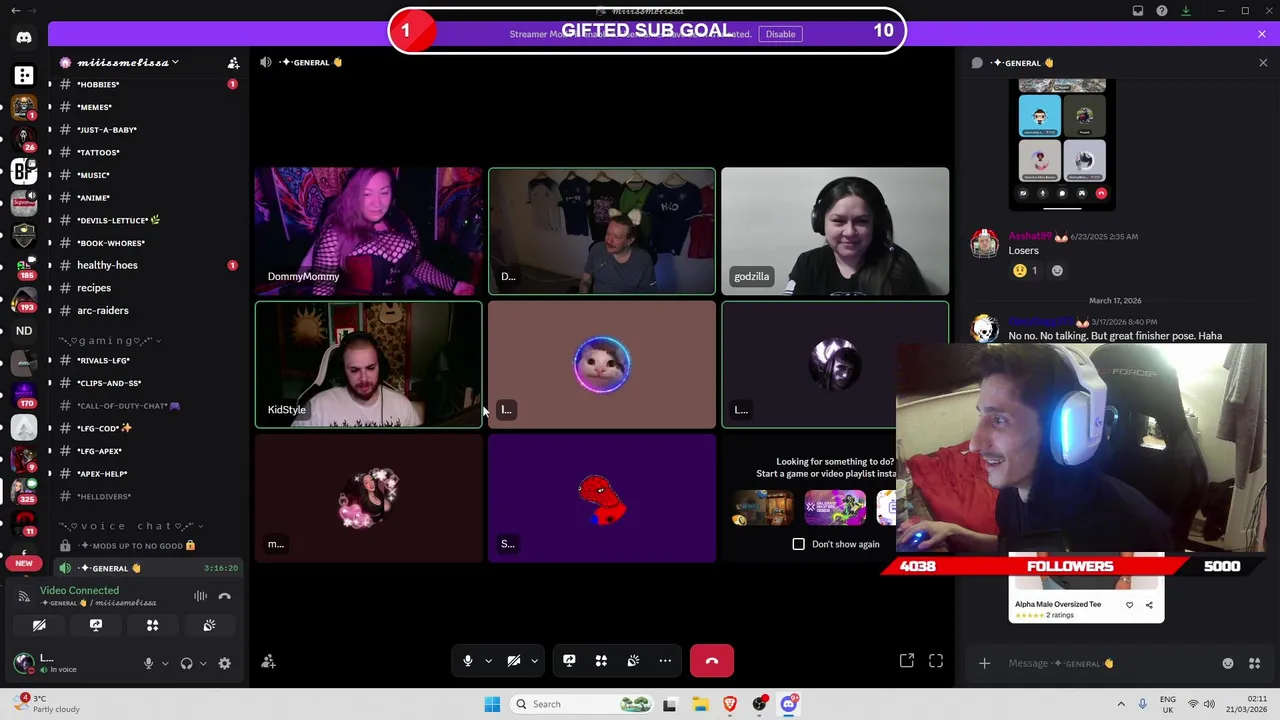This screenshot has width=1280, height=720.
Task: Open activities icon in the voice panel
Action: coord(153,625)
